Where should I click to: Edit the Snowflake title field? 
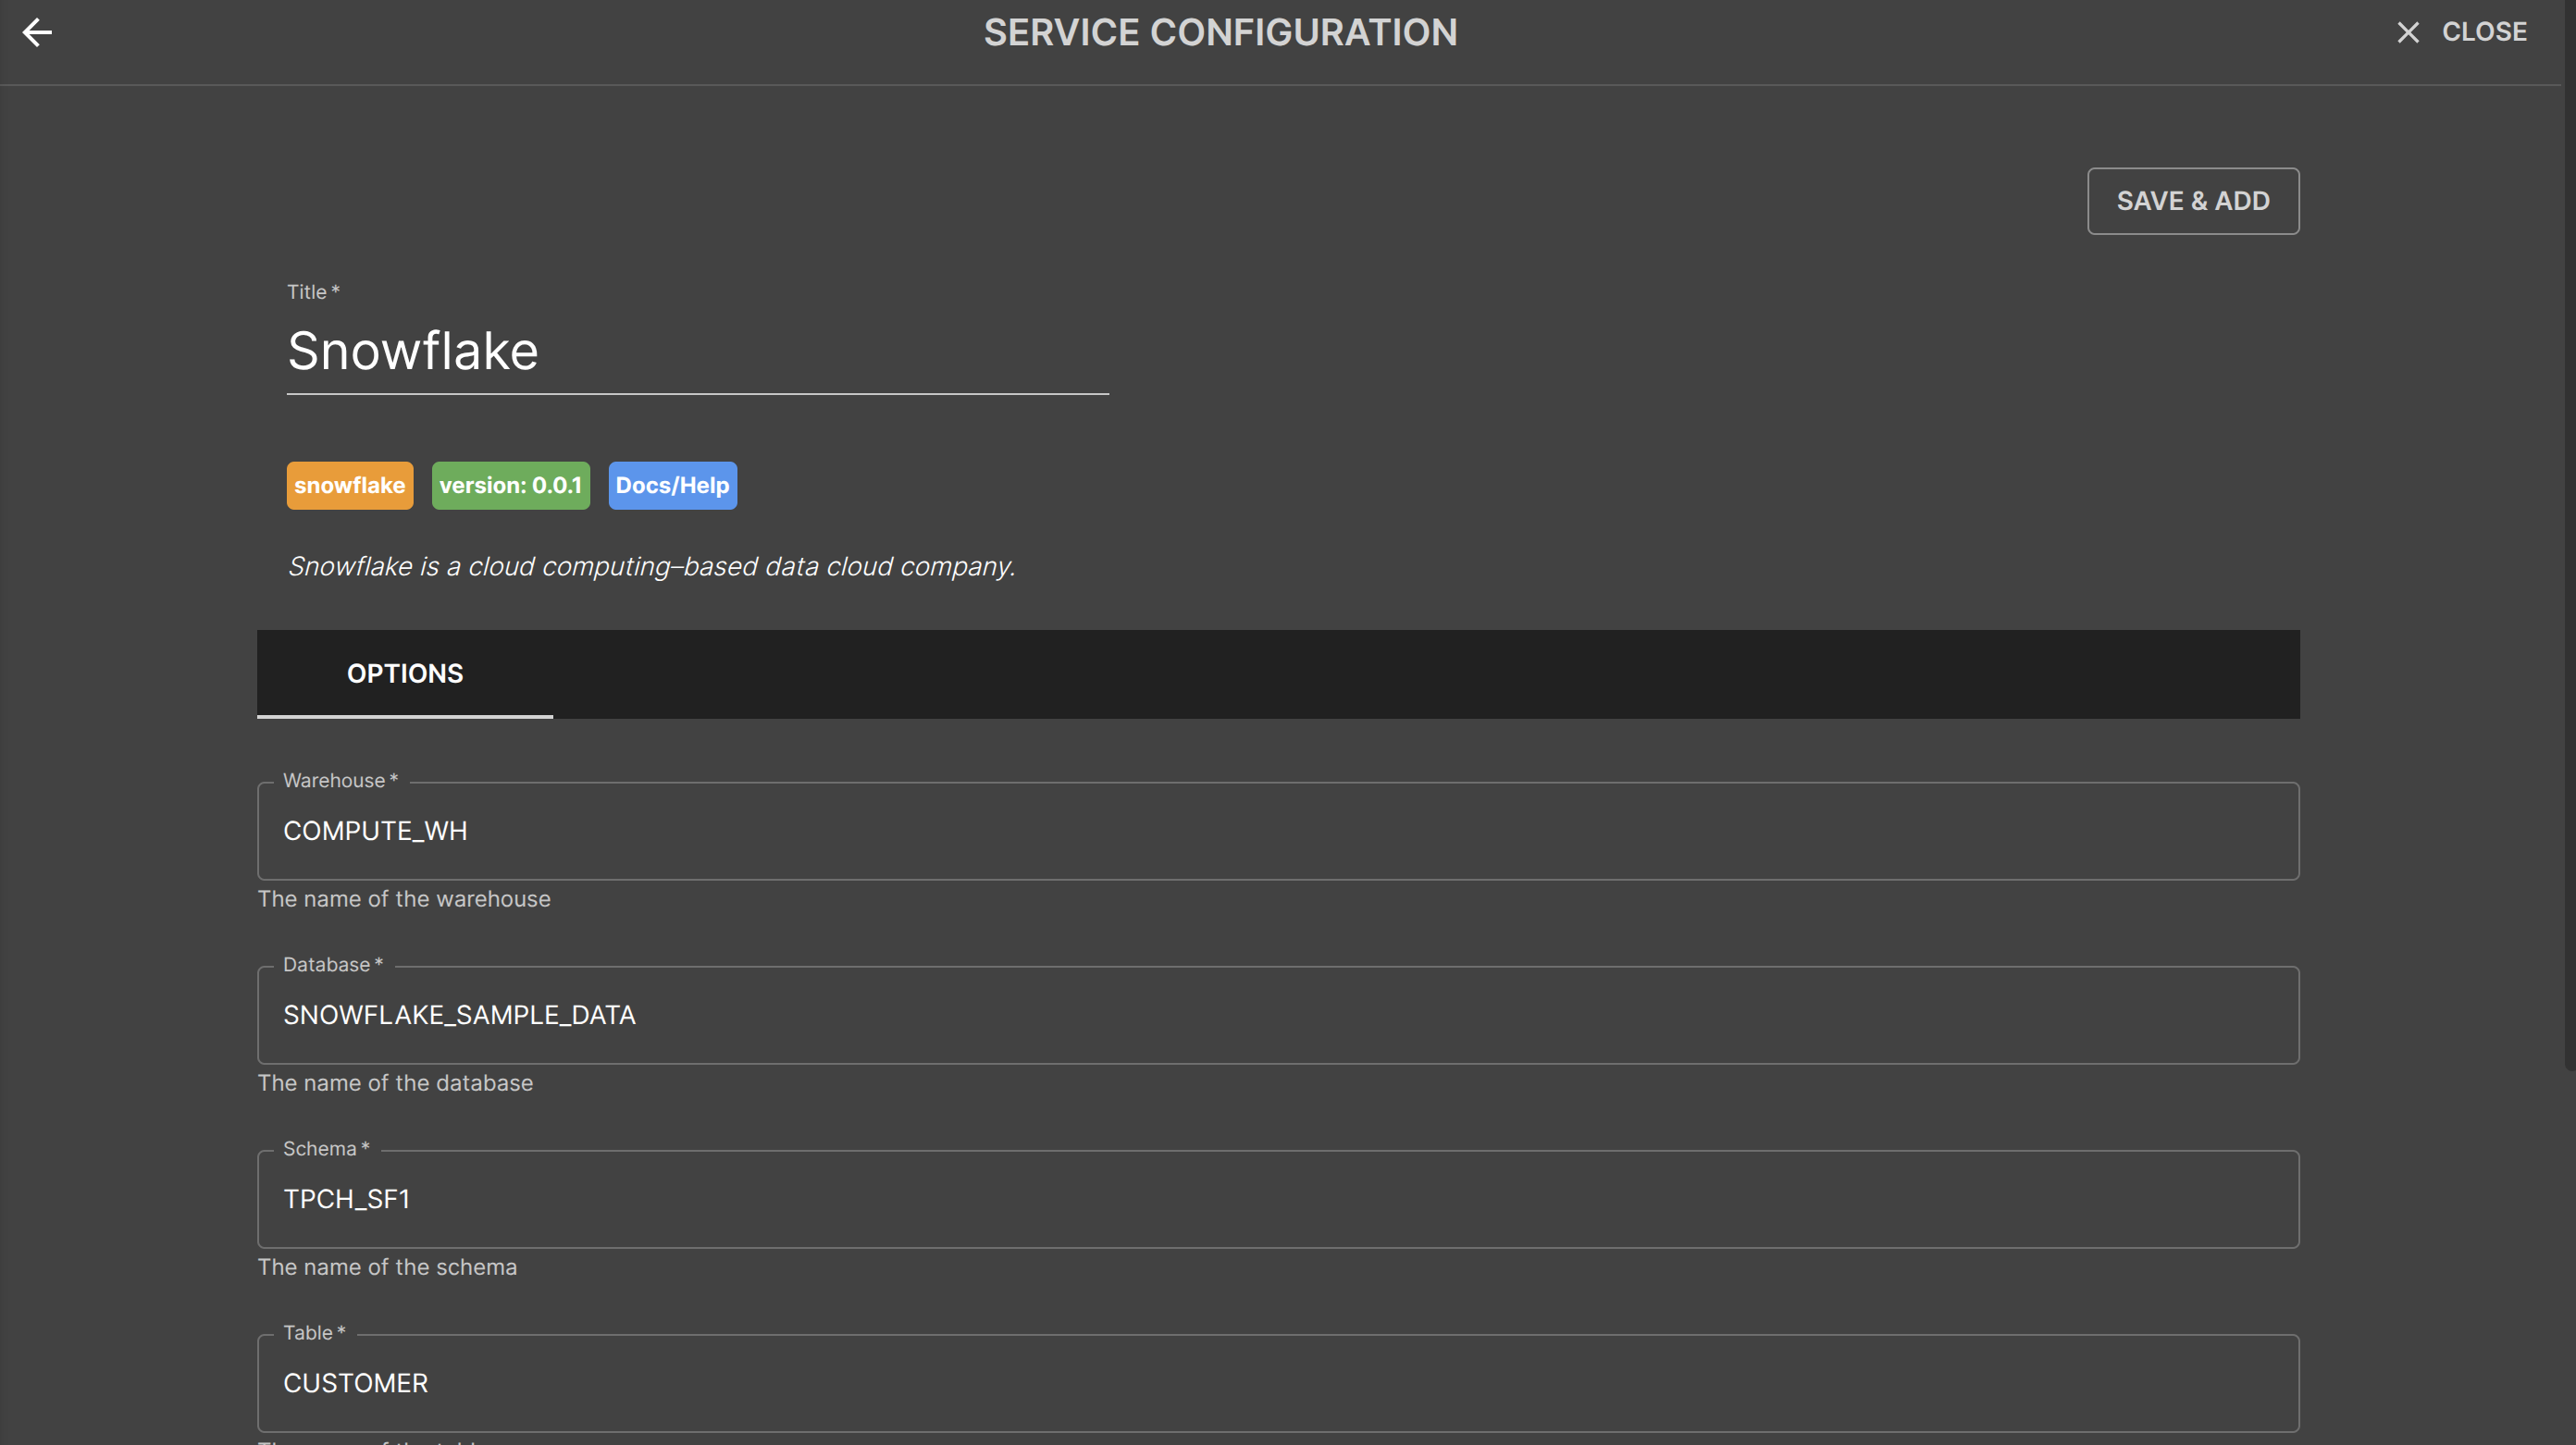[x=697, y=352]
